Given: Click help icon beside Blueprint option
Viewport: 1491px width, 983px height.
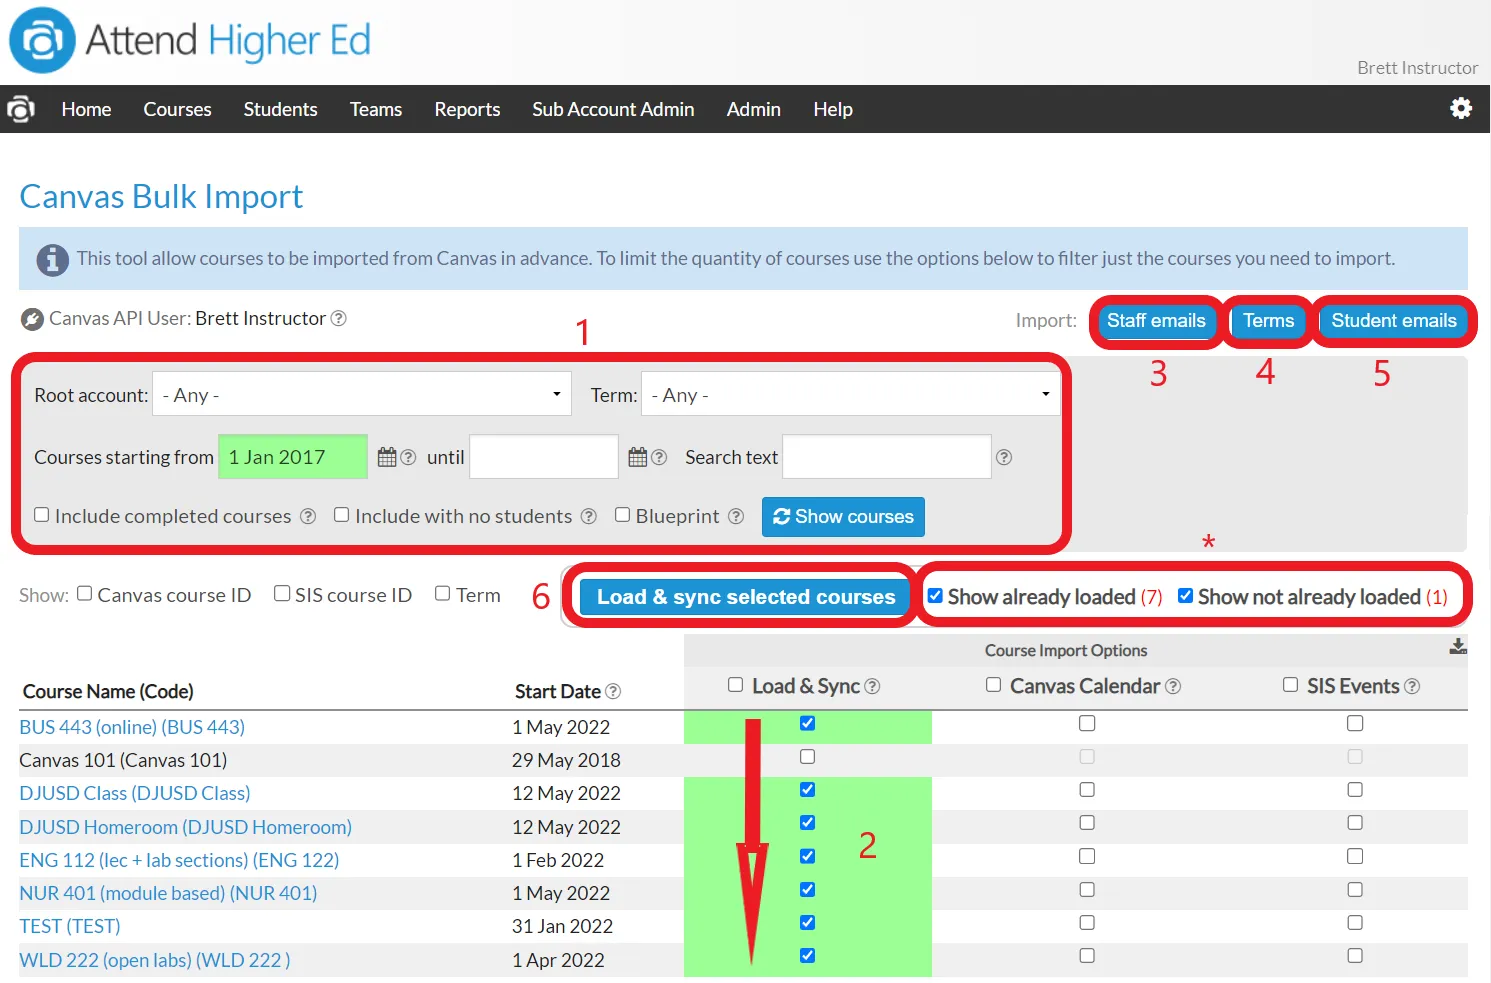Looking at the screenshot, I should tap(736, 516).
